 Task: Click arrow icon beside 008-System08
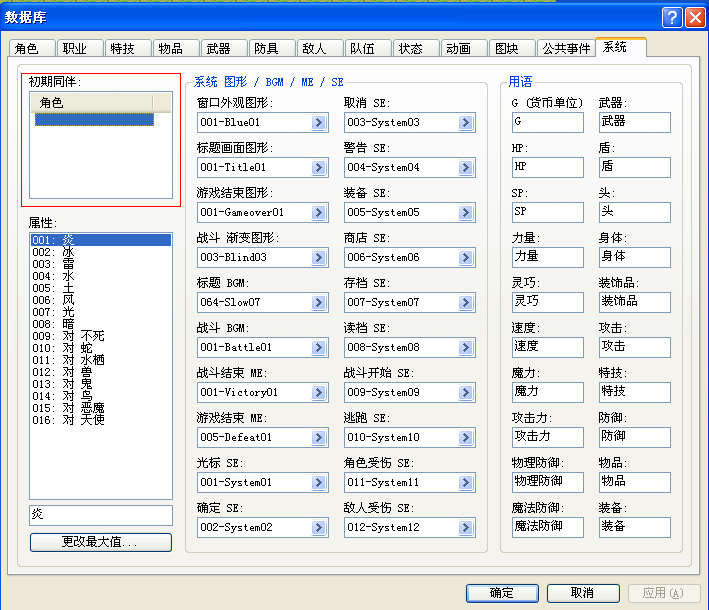(466, 348)
